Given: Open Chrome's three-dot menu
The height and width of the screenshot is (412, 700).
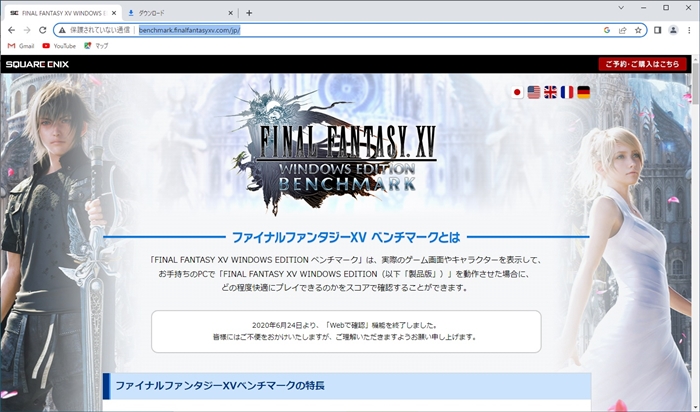Looking at the screenshot, I should coord(689,30).
